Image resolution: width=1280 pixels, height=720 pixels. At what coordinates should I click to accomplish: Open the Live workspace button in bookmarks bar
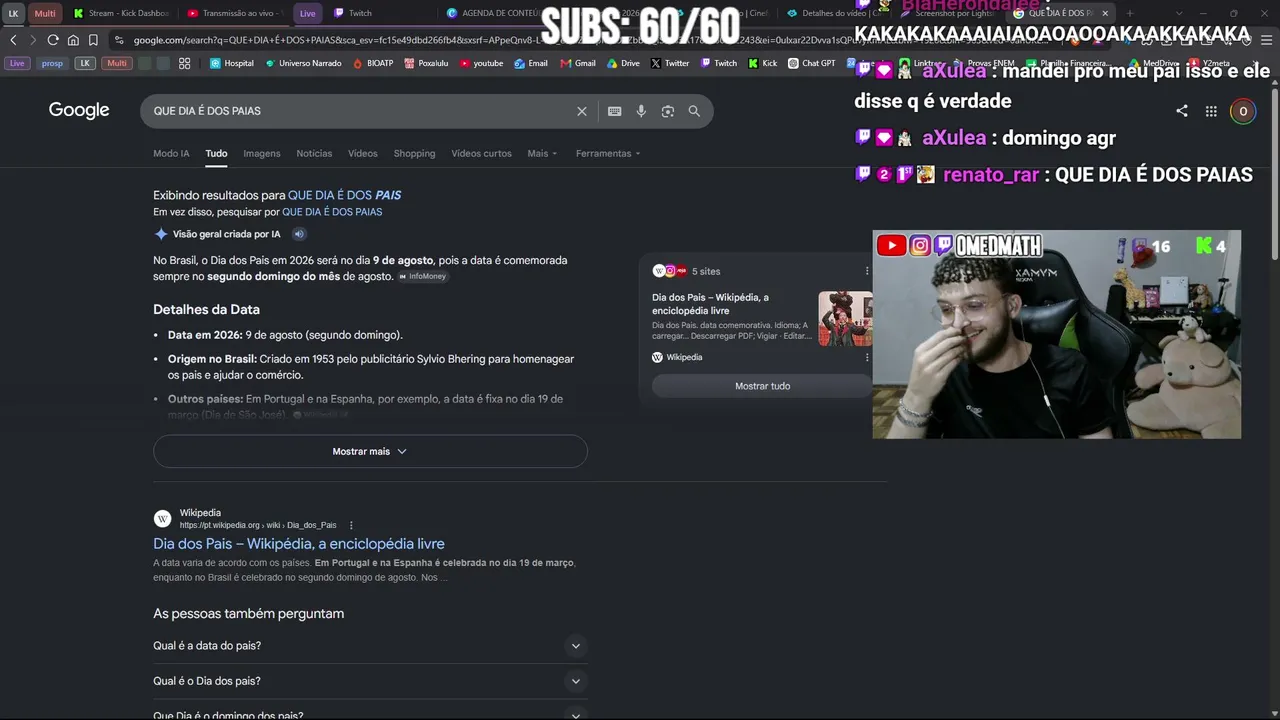17,63
